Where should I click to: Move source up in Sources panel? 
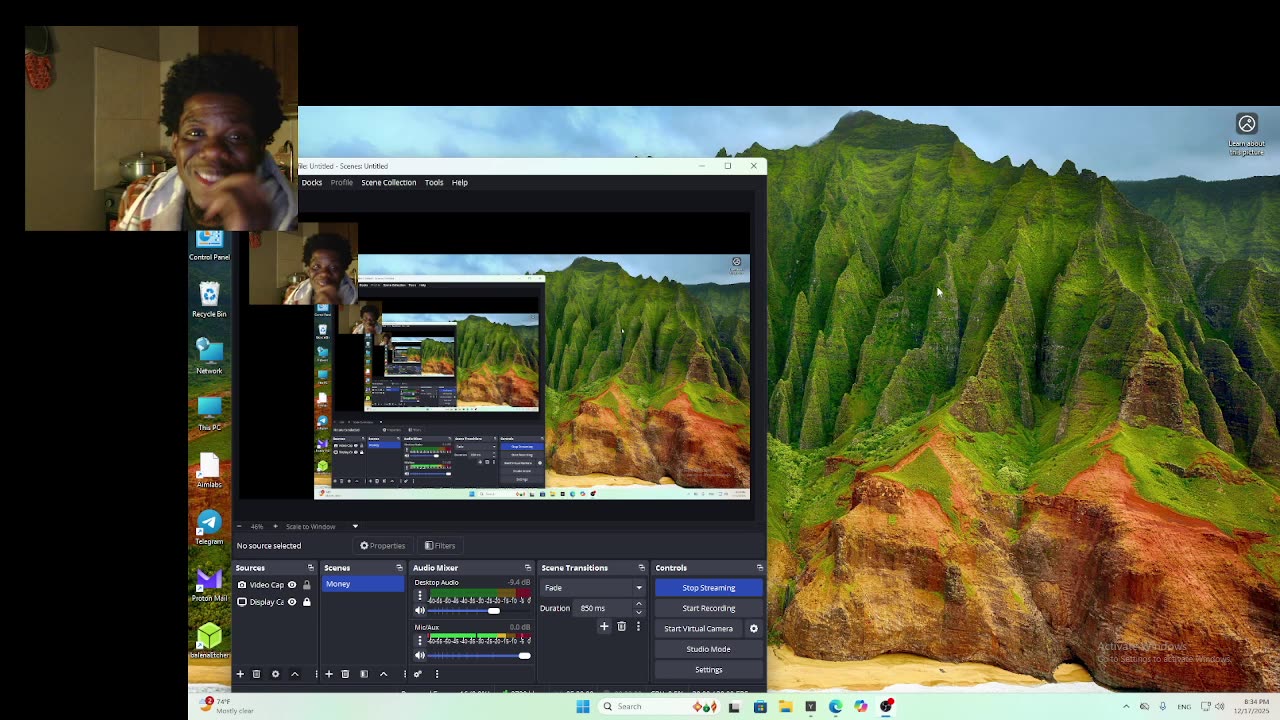point(294,674)
